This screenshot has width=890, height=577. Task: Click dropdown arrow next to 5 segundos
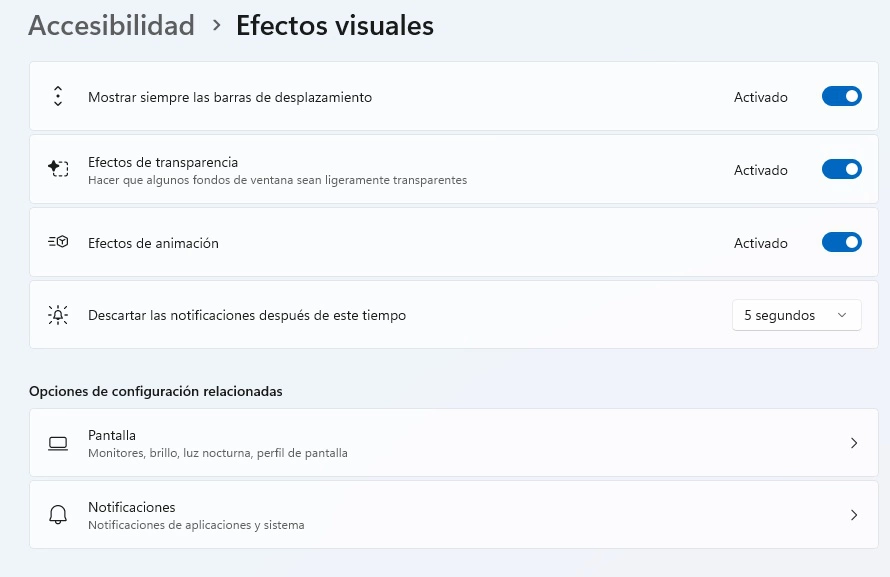tap(842, 315)
